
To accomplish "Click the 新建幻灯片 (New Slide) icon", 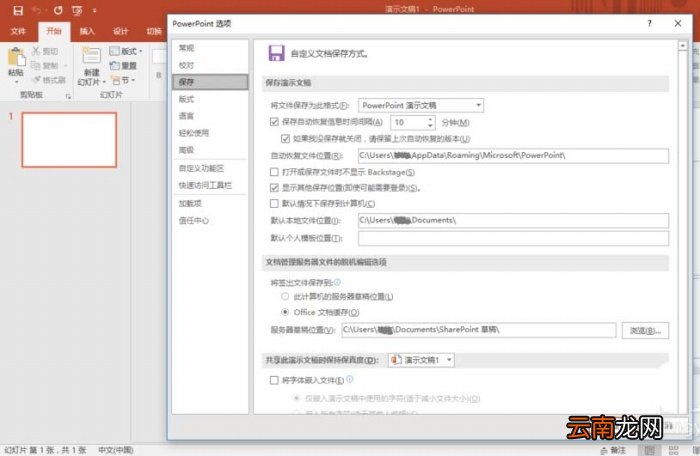I will (92, 56).
